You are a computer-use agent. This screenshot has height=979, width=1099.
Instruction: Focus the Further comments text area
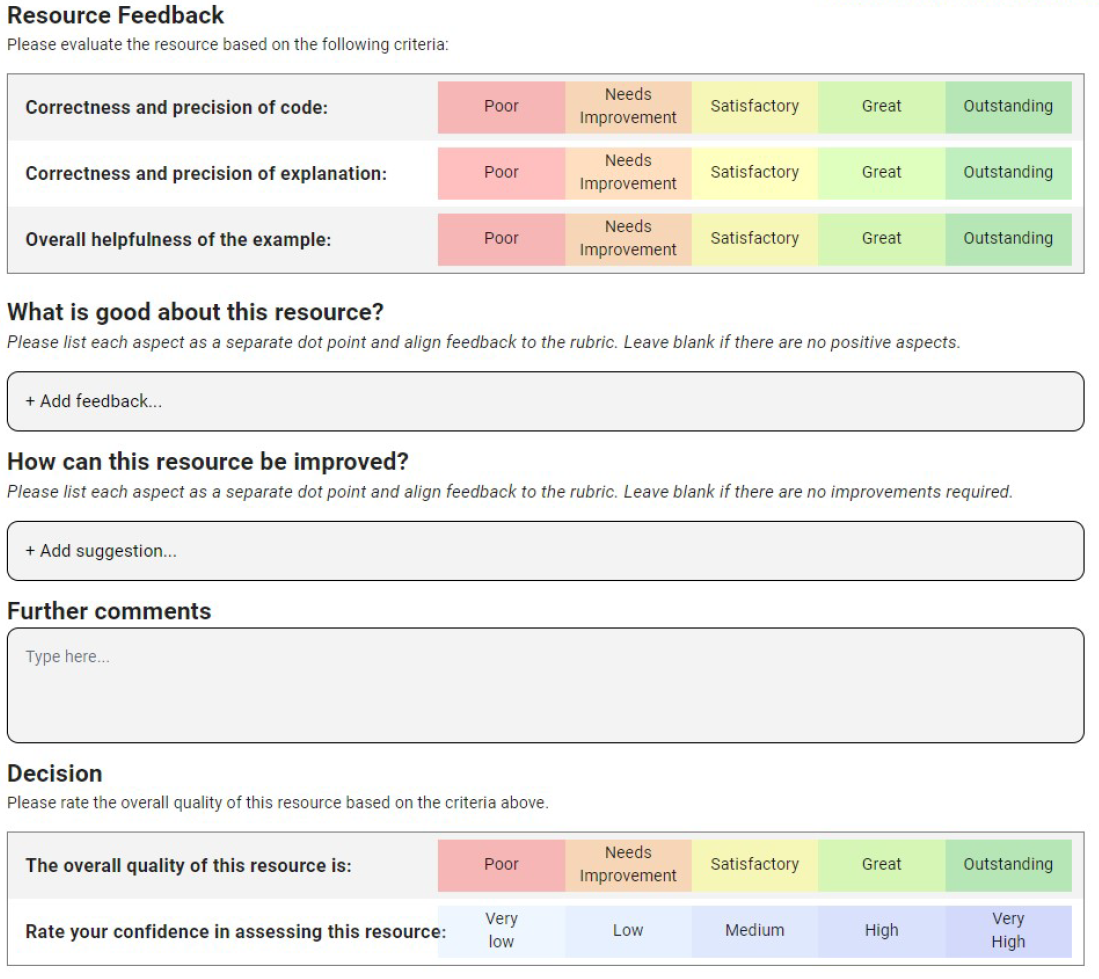[x=545, y=685]
